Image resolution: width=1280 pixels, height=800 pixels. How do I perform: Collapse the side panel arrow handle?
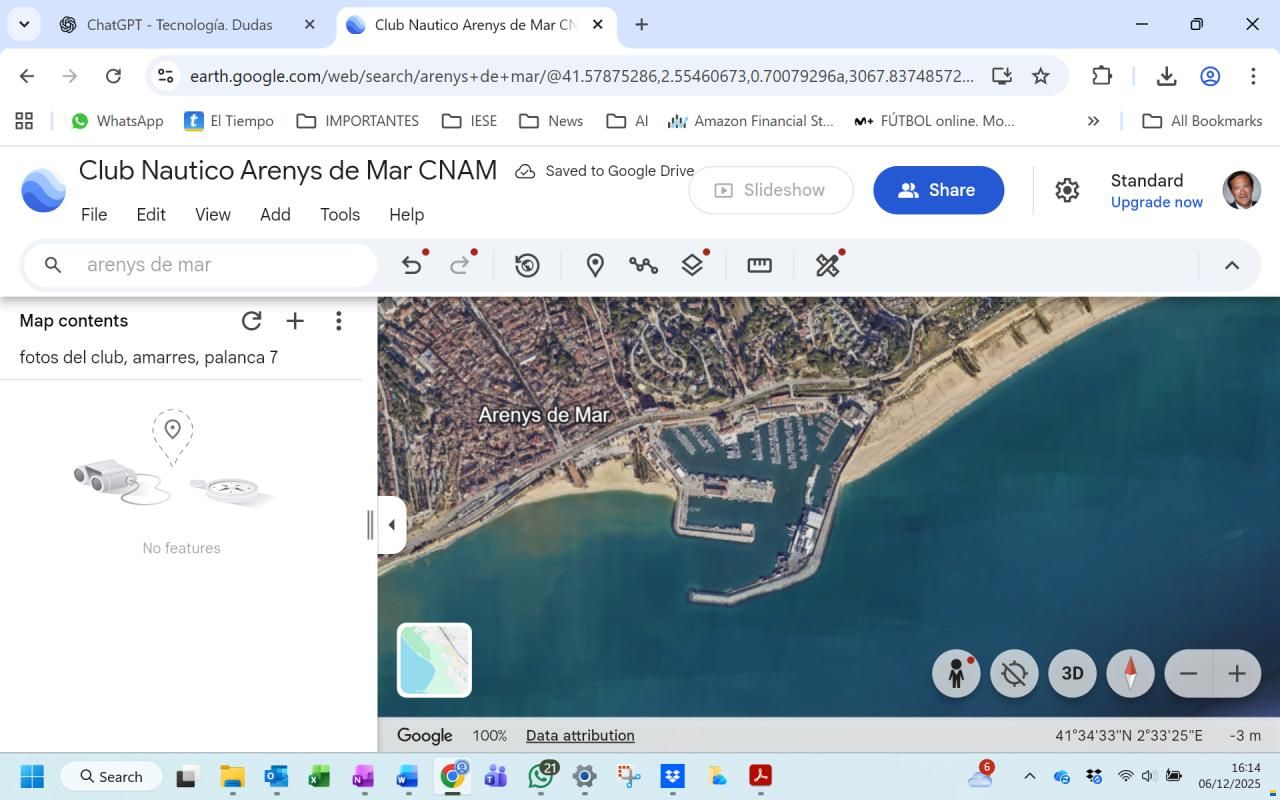(392, 525)
